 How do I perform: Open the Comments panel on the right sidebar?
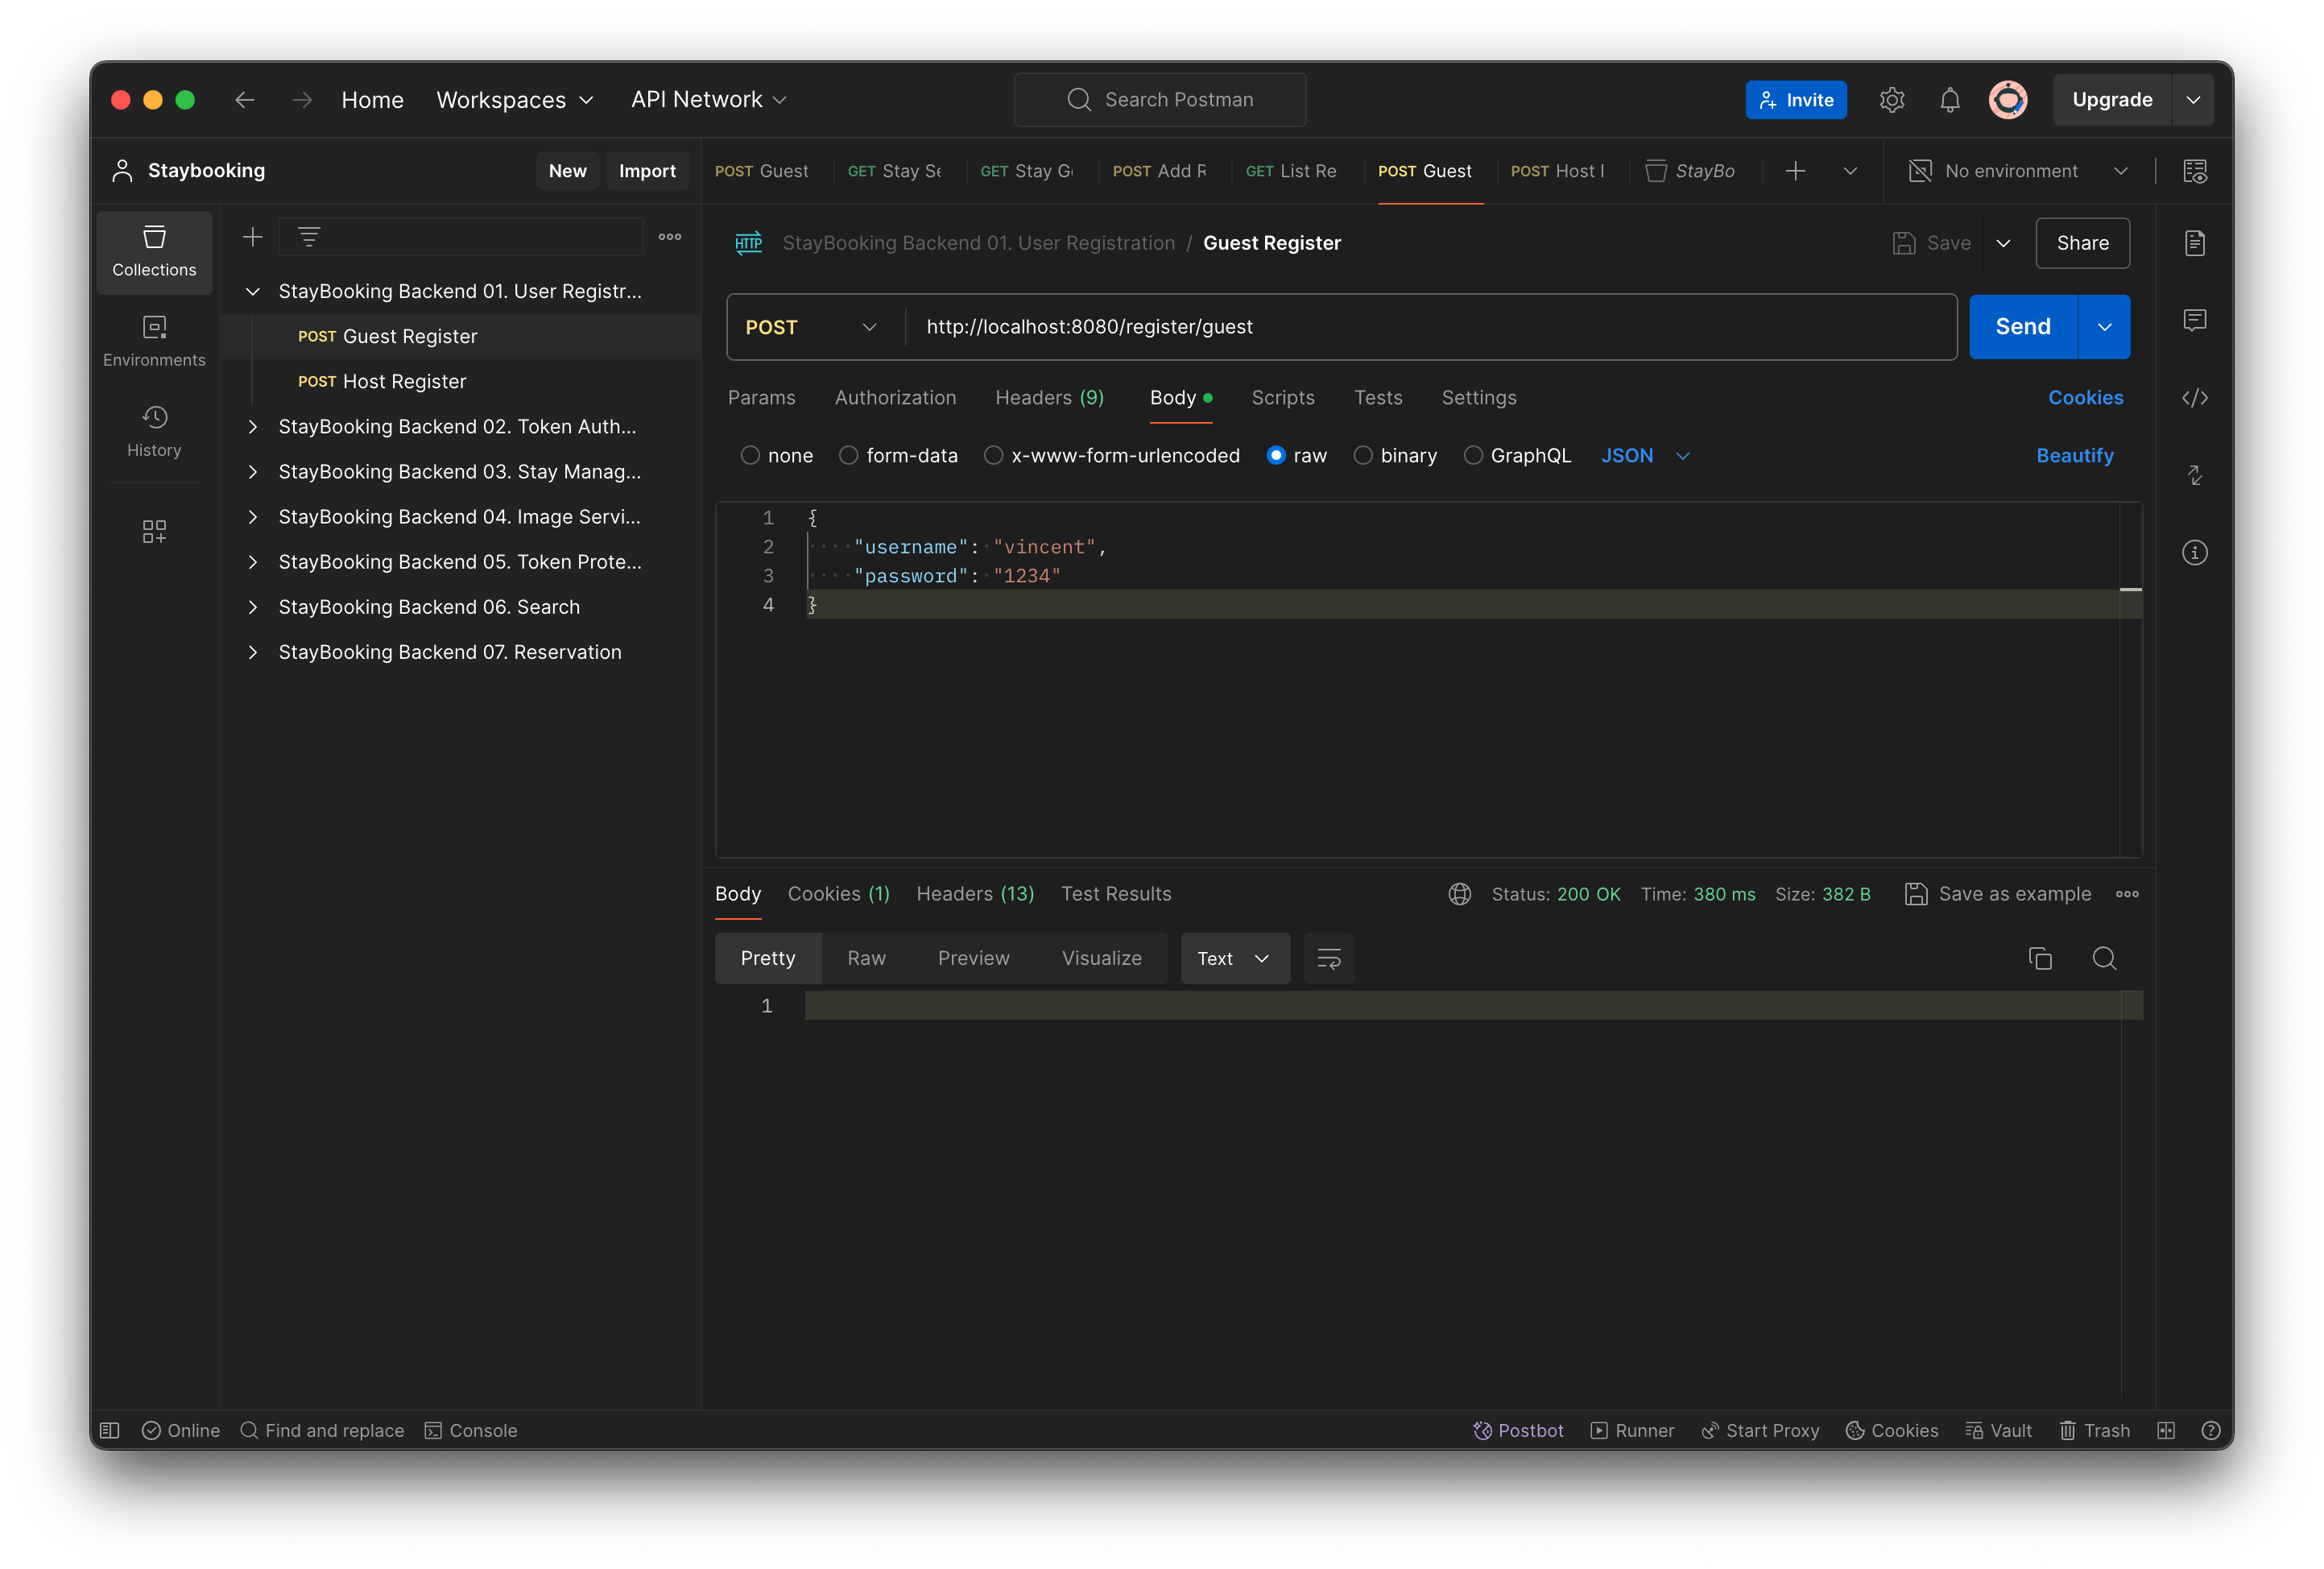click(x=2196, y=320)
